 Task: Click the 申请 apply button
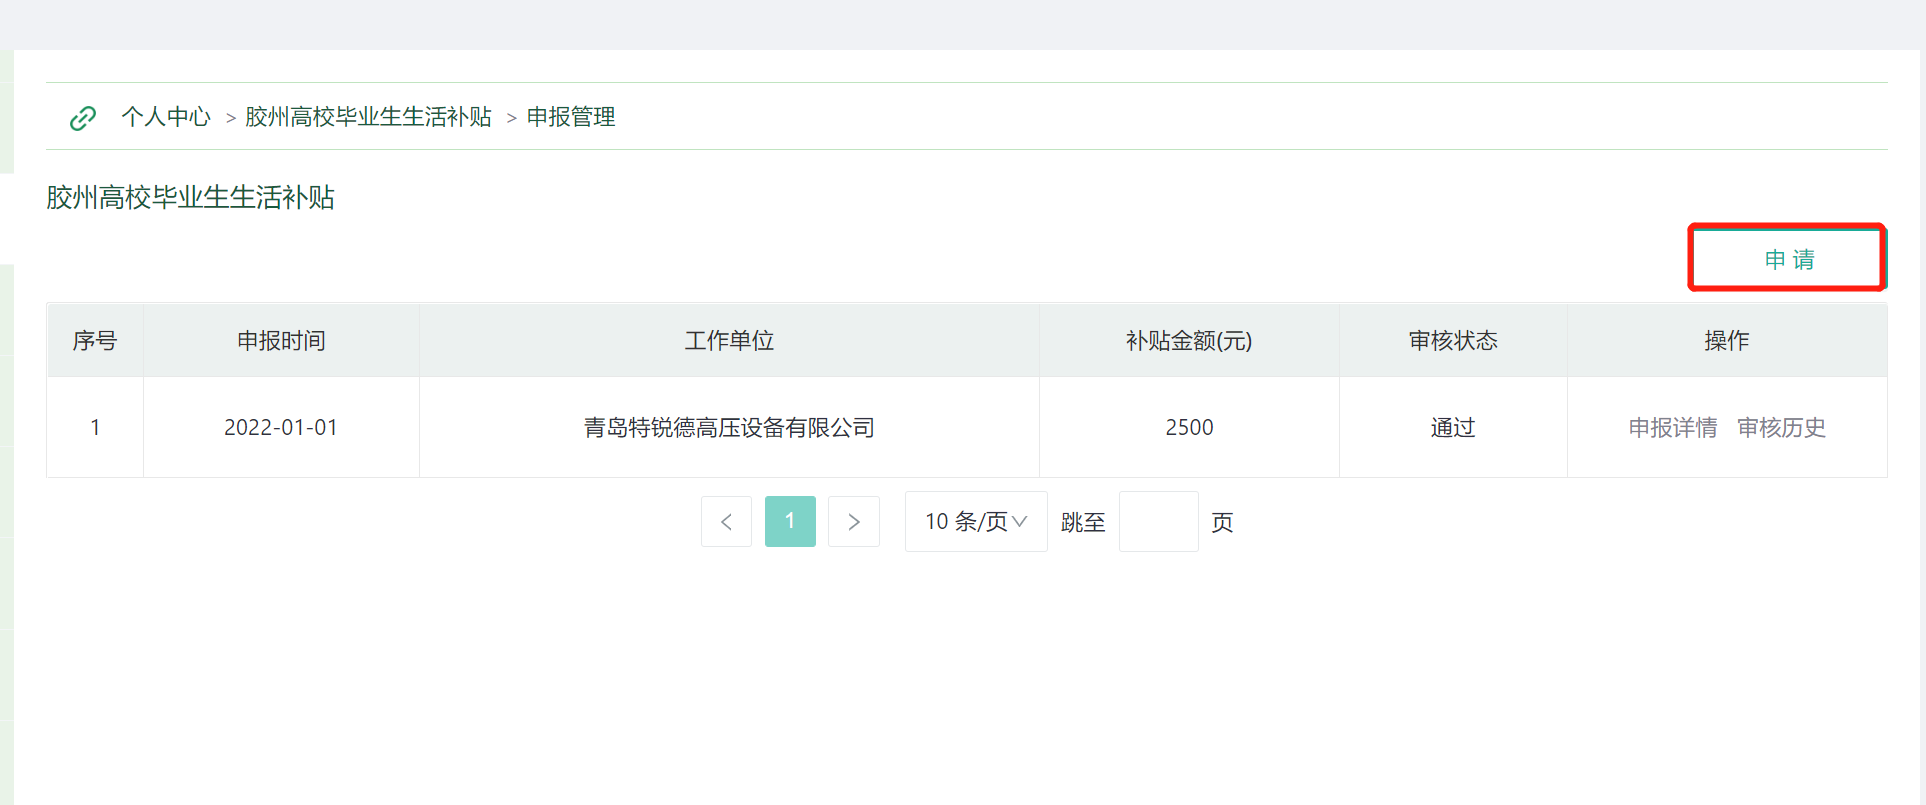(x=1787, y=259)
